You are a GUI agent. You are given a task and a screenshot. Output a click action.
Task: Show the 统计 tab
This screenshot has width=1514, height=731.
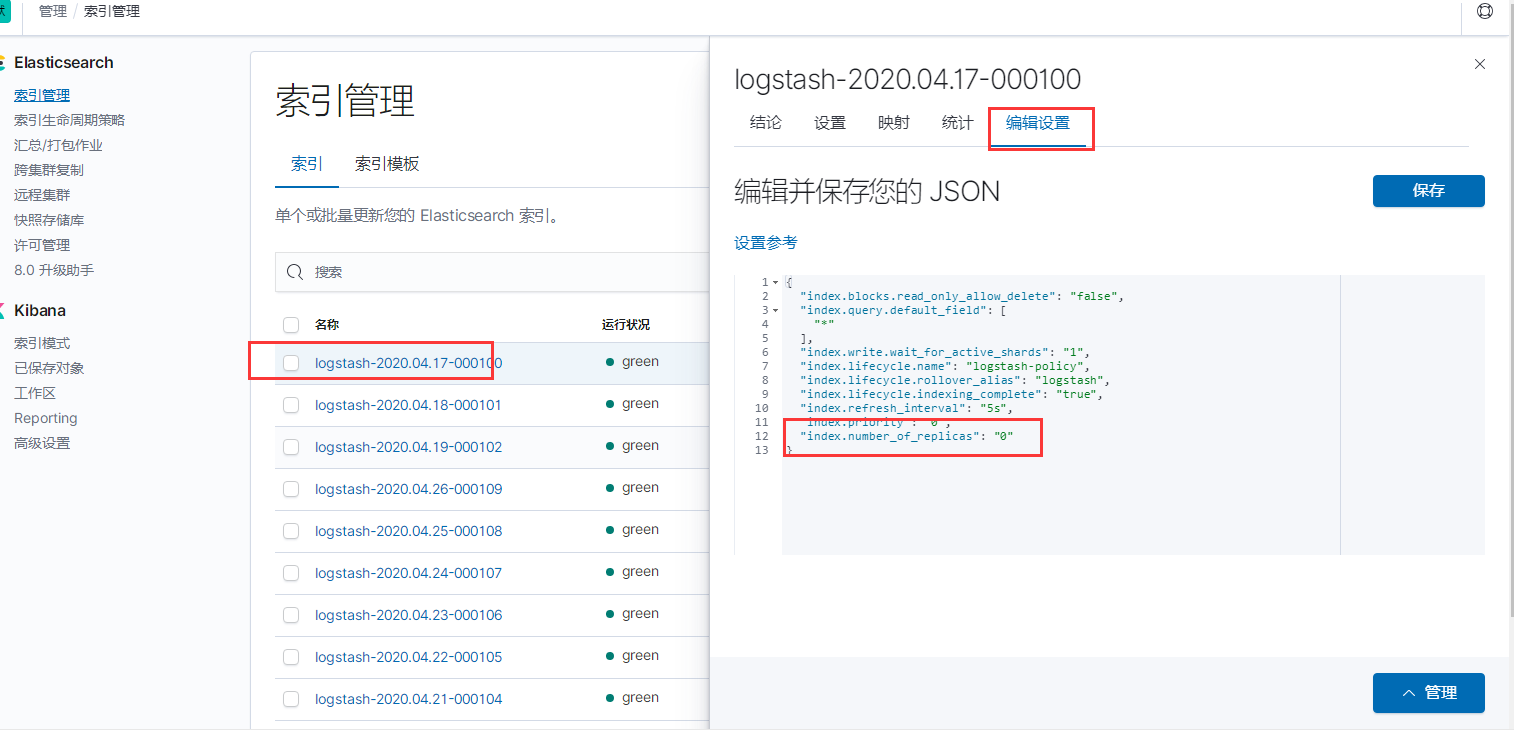click(957, 123)
